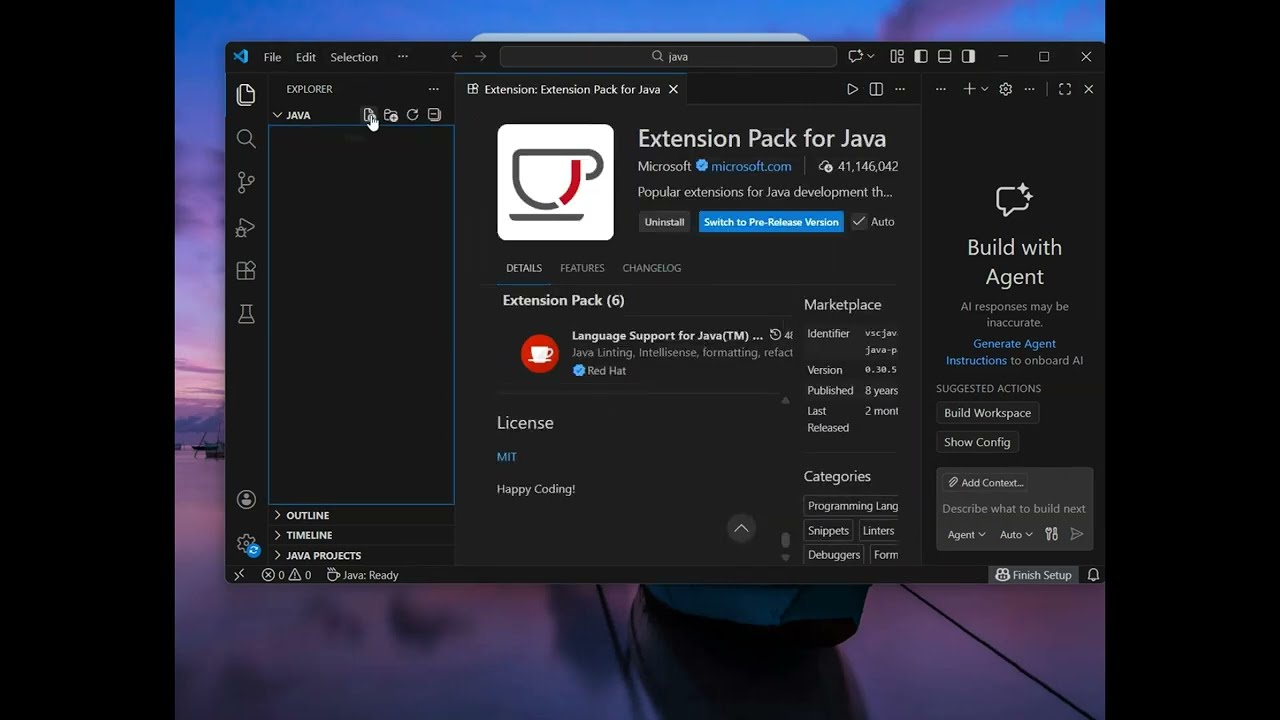Click Finish Setup in status bar
Image resolution: width=1280 pixels, height=720 pixels.
pos(1034,575)
